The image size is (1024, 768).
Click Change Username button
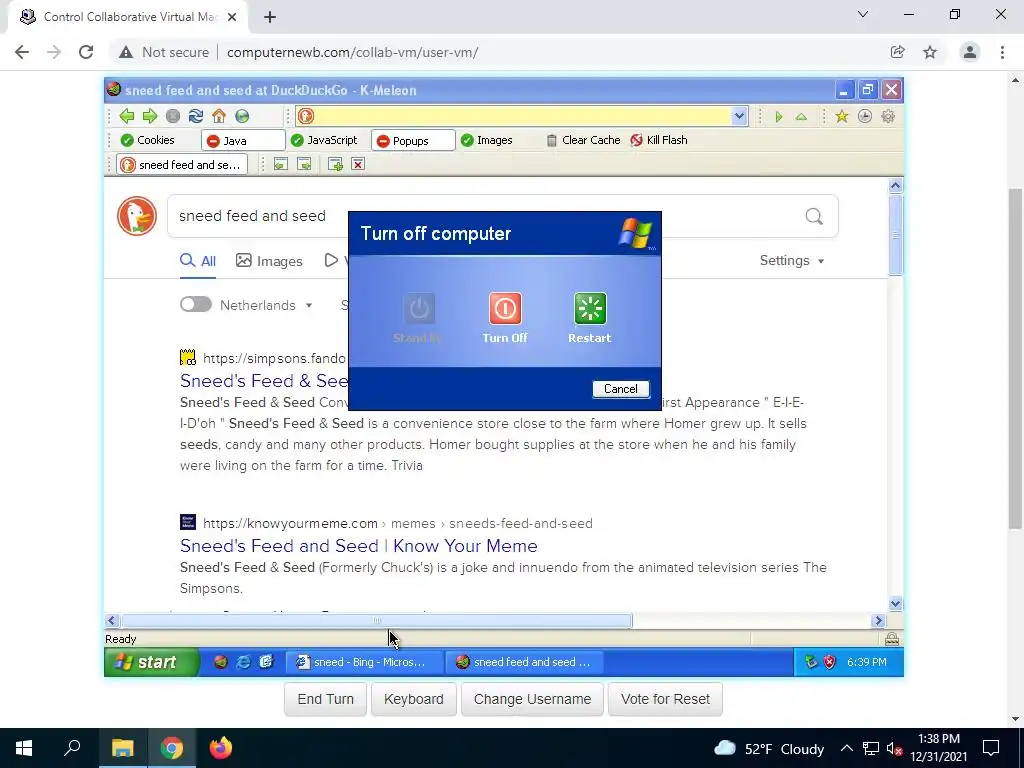[532, 699]
